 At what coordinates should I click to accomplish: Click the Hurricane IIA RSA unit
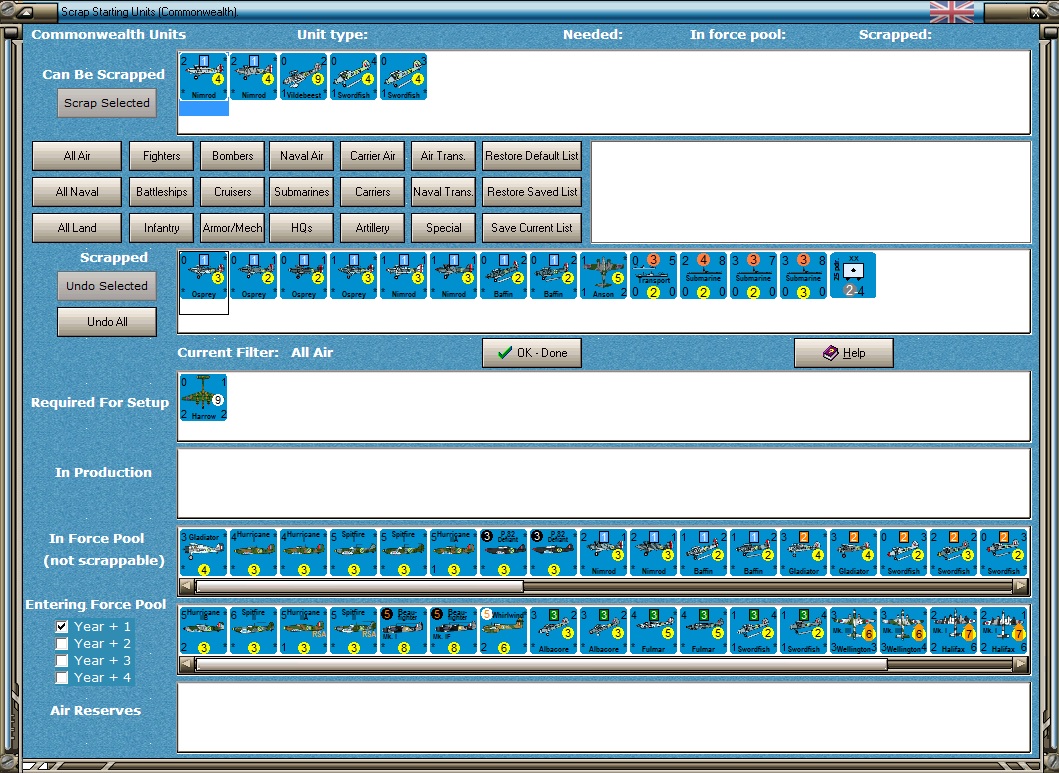point(303,631)
